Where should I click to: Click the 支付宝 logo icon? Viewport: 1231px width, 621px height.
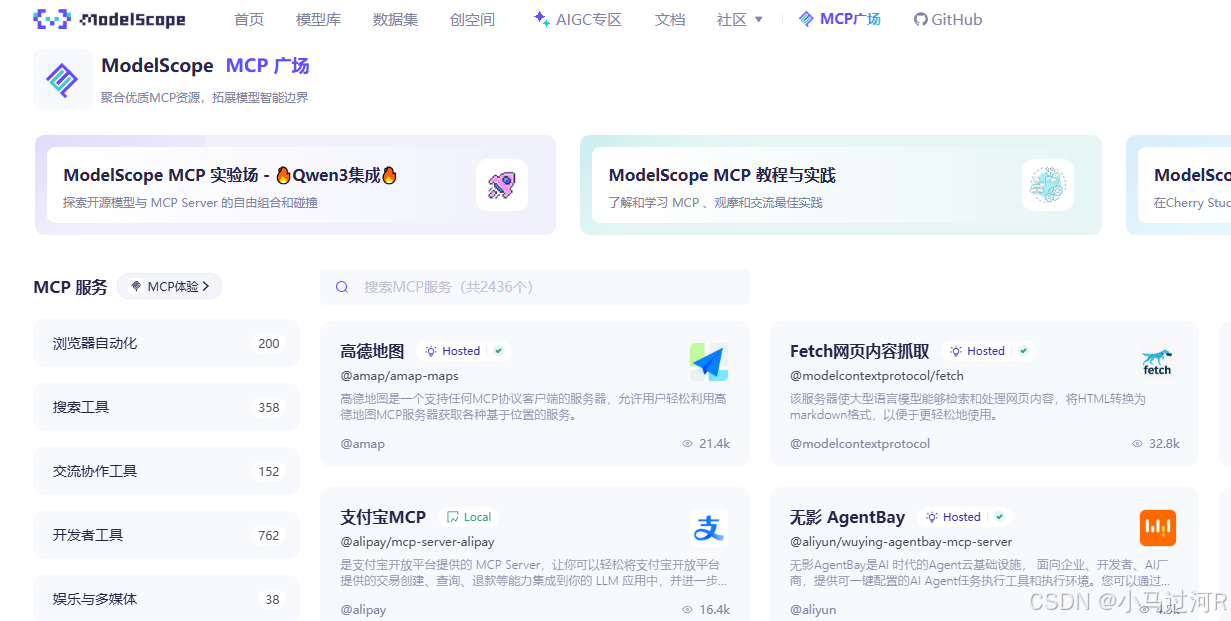pos(708,528)
